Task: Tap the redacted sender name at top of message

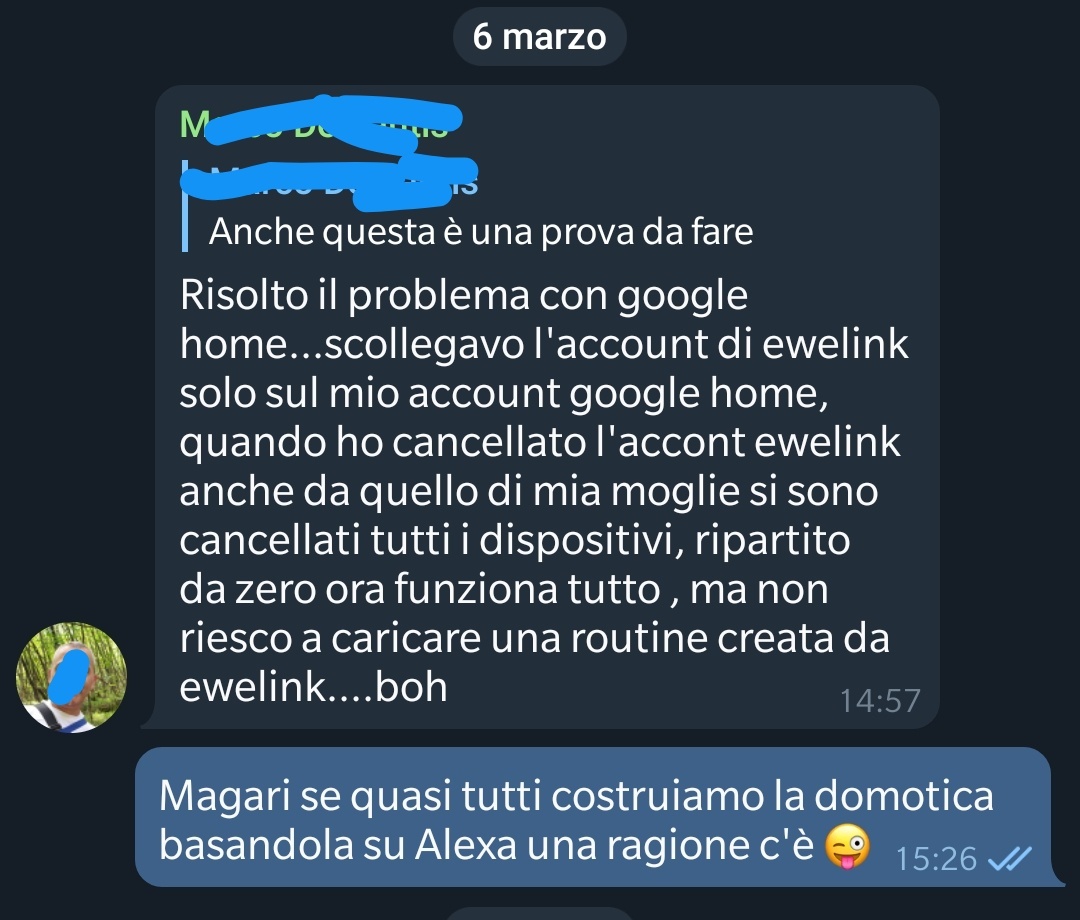Action: click(321, 121)
